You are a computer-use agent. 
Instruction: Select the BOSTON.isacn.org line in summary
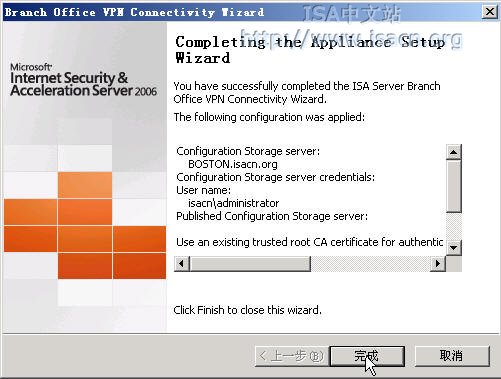(233, 164)
